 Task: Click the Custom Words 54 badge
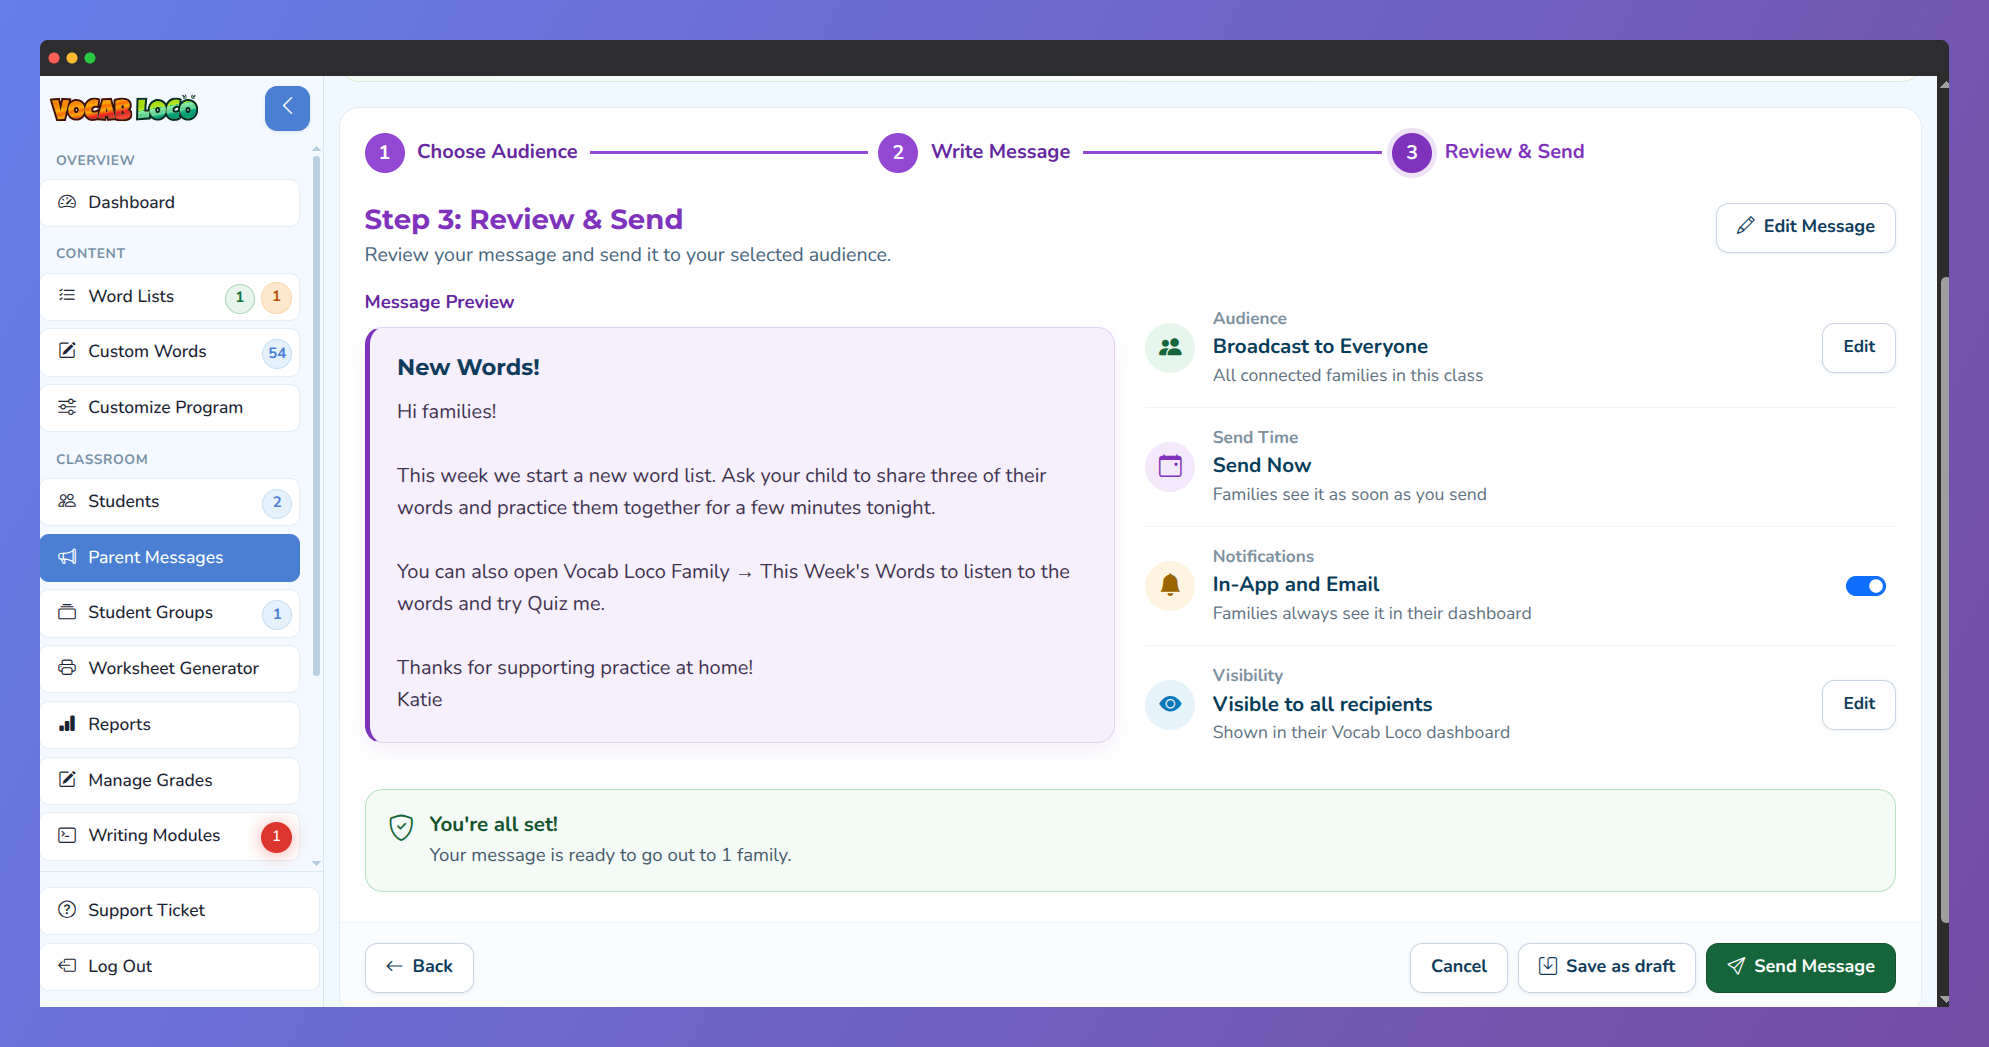(x=277, y=353)
